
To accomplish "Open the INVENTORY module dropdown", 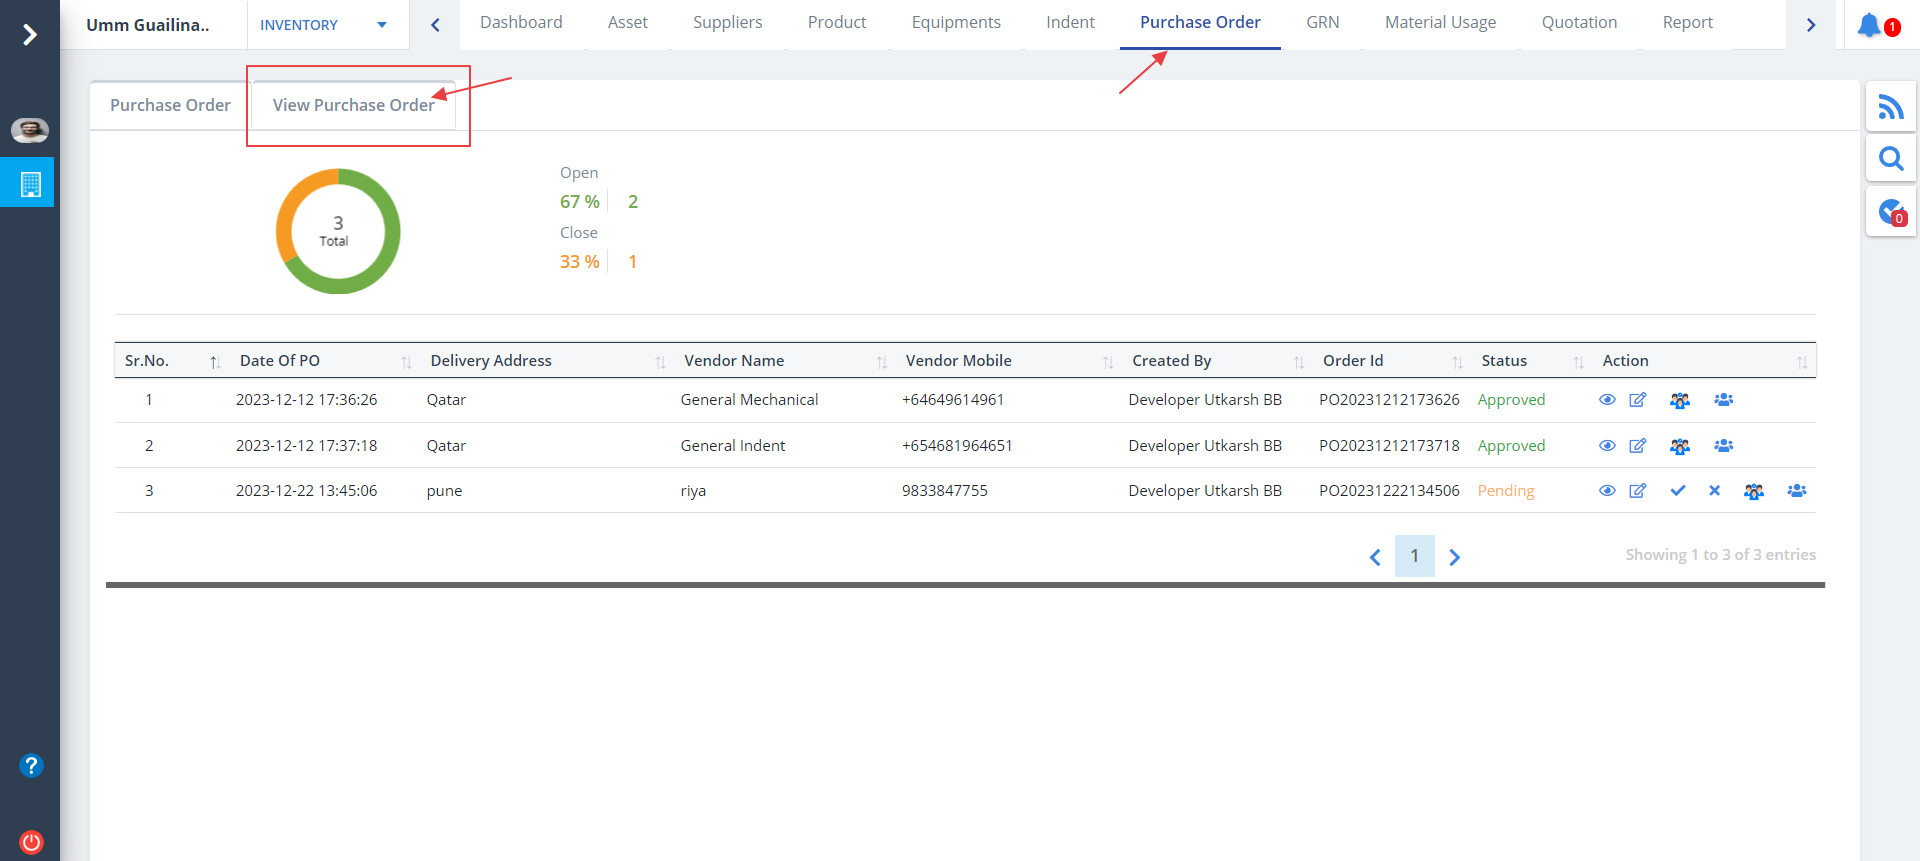I will tap(323, 25).
